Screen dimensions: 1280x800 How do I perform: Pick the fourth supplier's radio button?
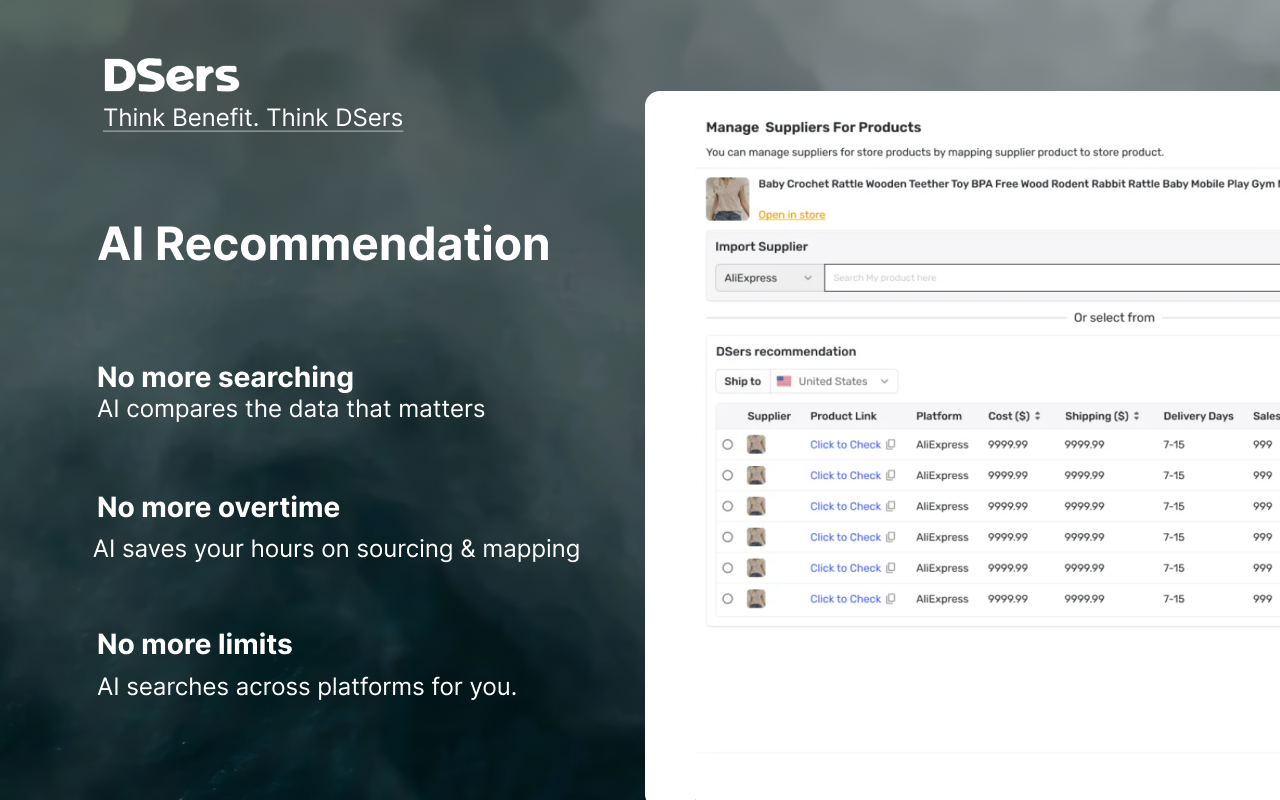point(727,538)
